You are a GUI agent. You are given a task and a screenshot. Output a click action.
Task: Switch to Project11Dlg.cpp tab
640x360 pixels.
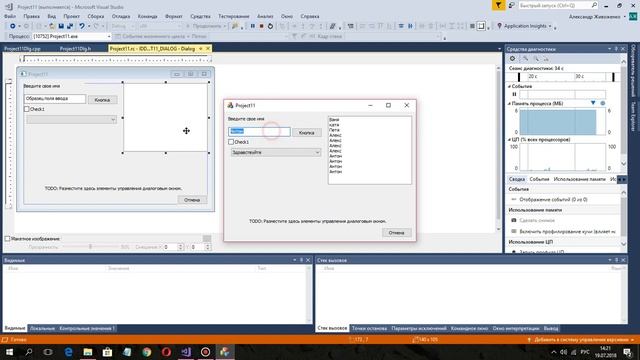click(22, 49)
